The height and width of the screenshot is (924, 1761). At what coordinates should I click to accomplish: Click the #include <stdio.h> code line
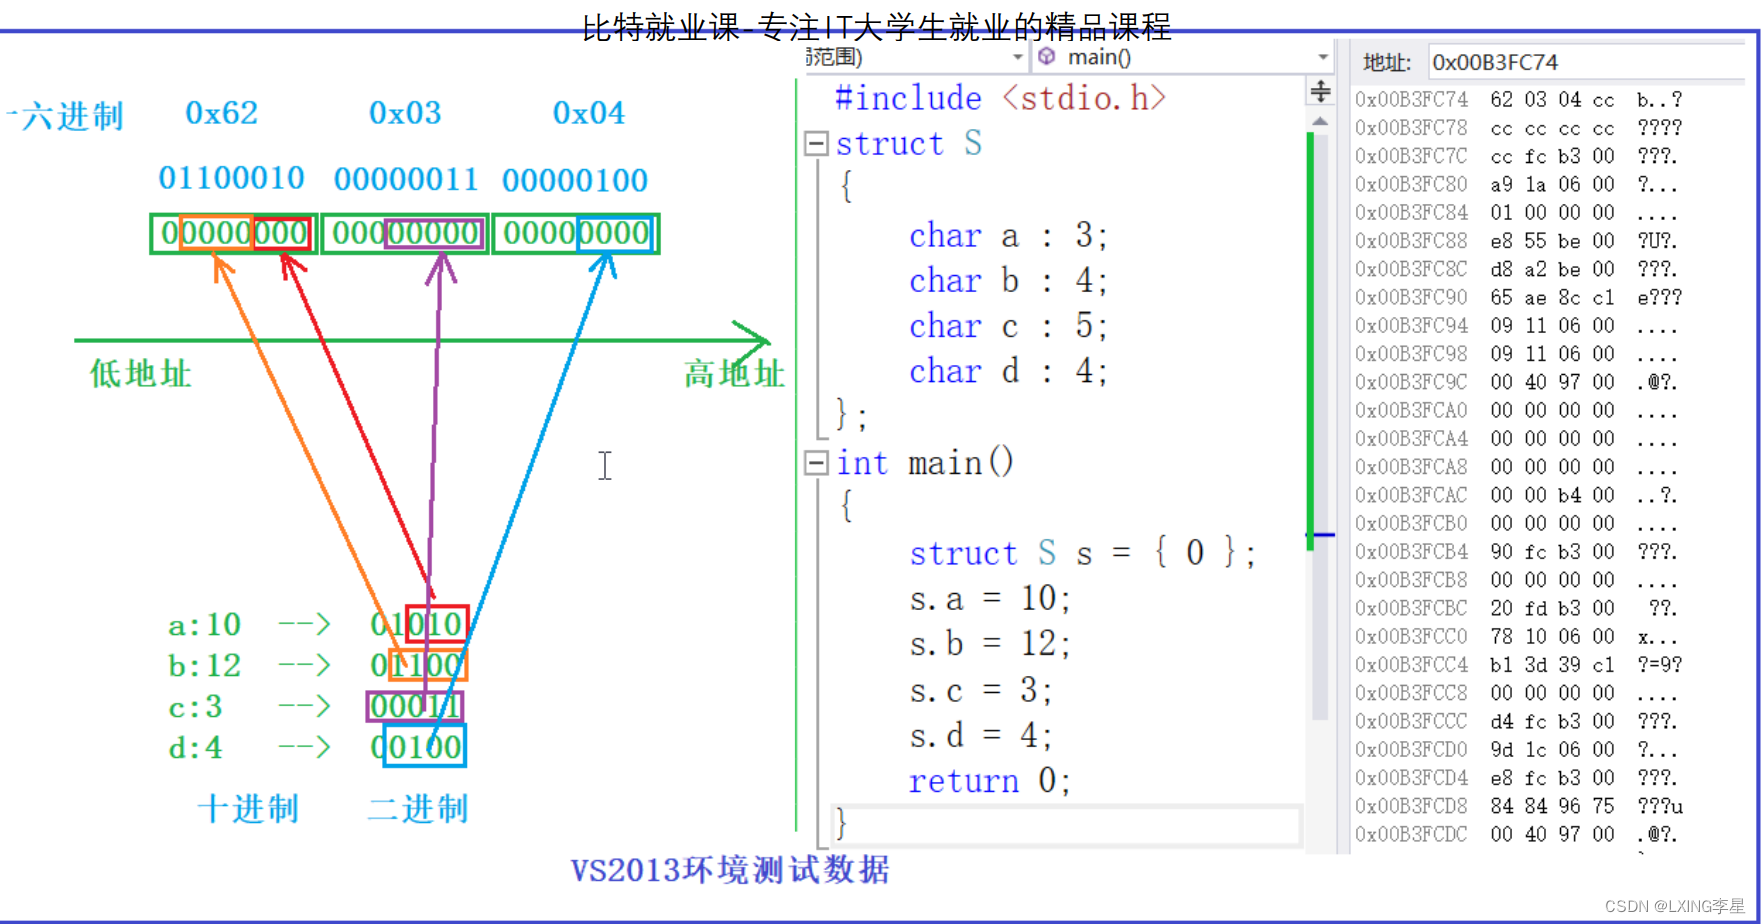click(1000, 98)
